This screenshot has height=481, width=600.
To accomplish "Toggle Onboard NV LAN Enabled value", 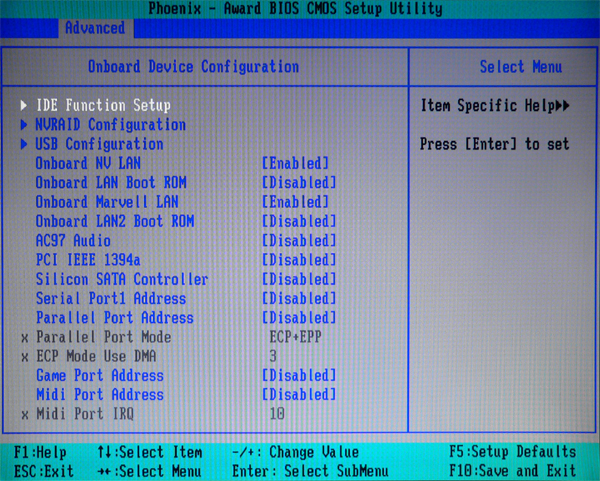I will click(x=295, y=163).
